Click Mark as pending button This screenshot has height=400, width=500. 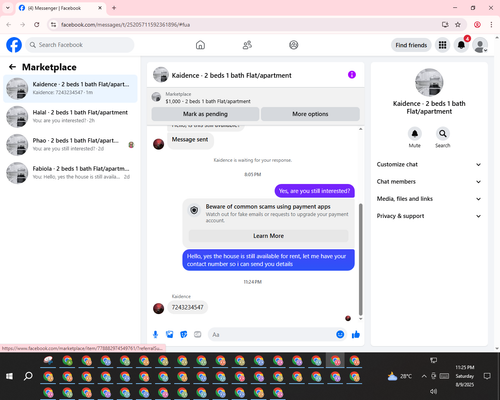tap(205, 114)
